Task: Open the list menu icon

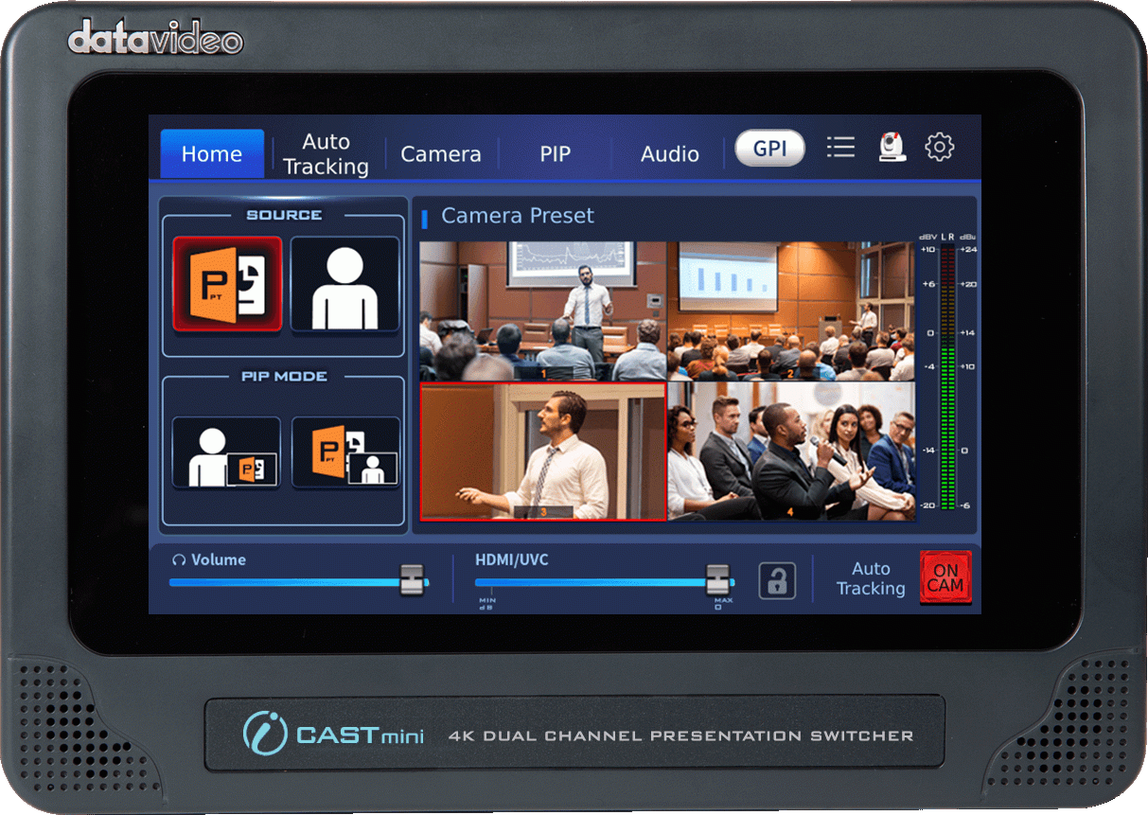Action: (x=841, y=148)
